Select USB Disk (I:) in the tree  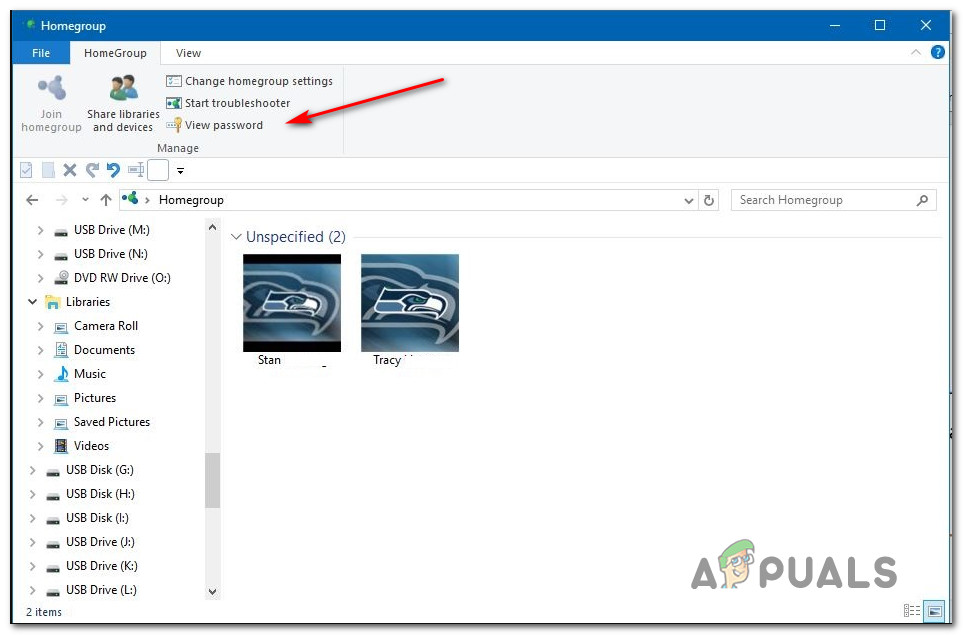tap(97, 518)
